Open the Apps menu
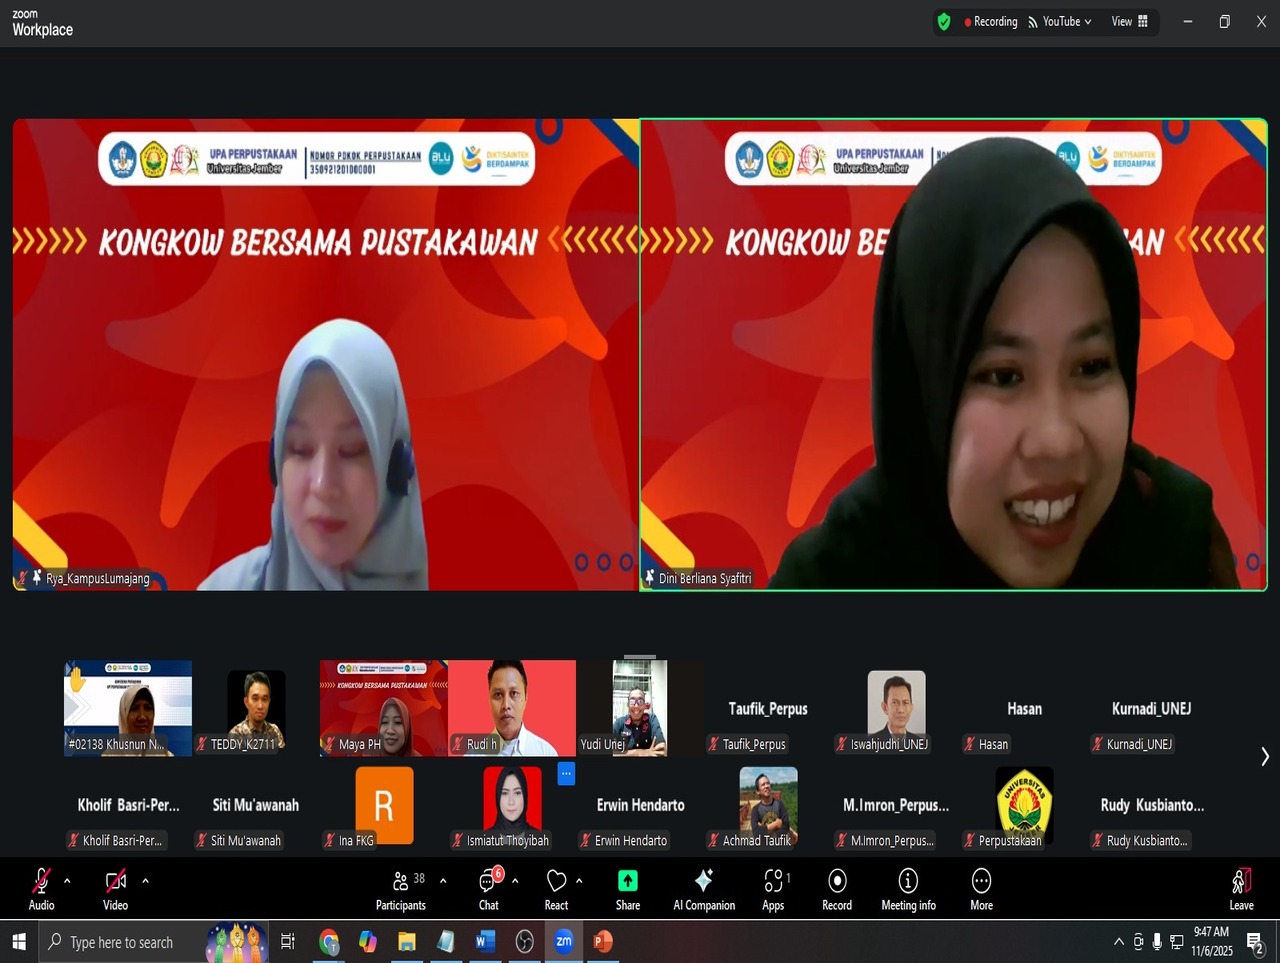Viewport: 1280px width, 963px height. 773,888
